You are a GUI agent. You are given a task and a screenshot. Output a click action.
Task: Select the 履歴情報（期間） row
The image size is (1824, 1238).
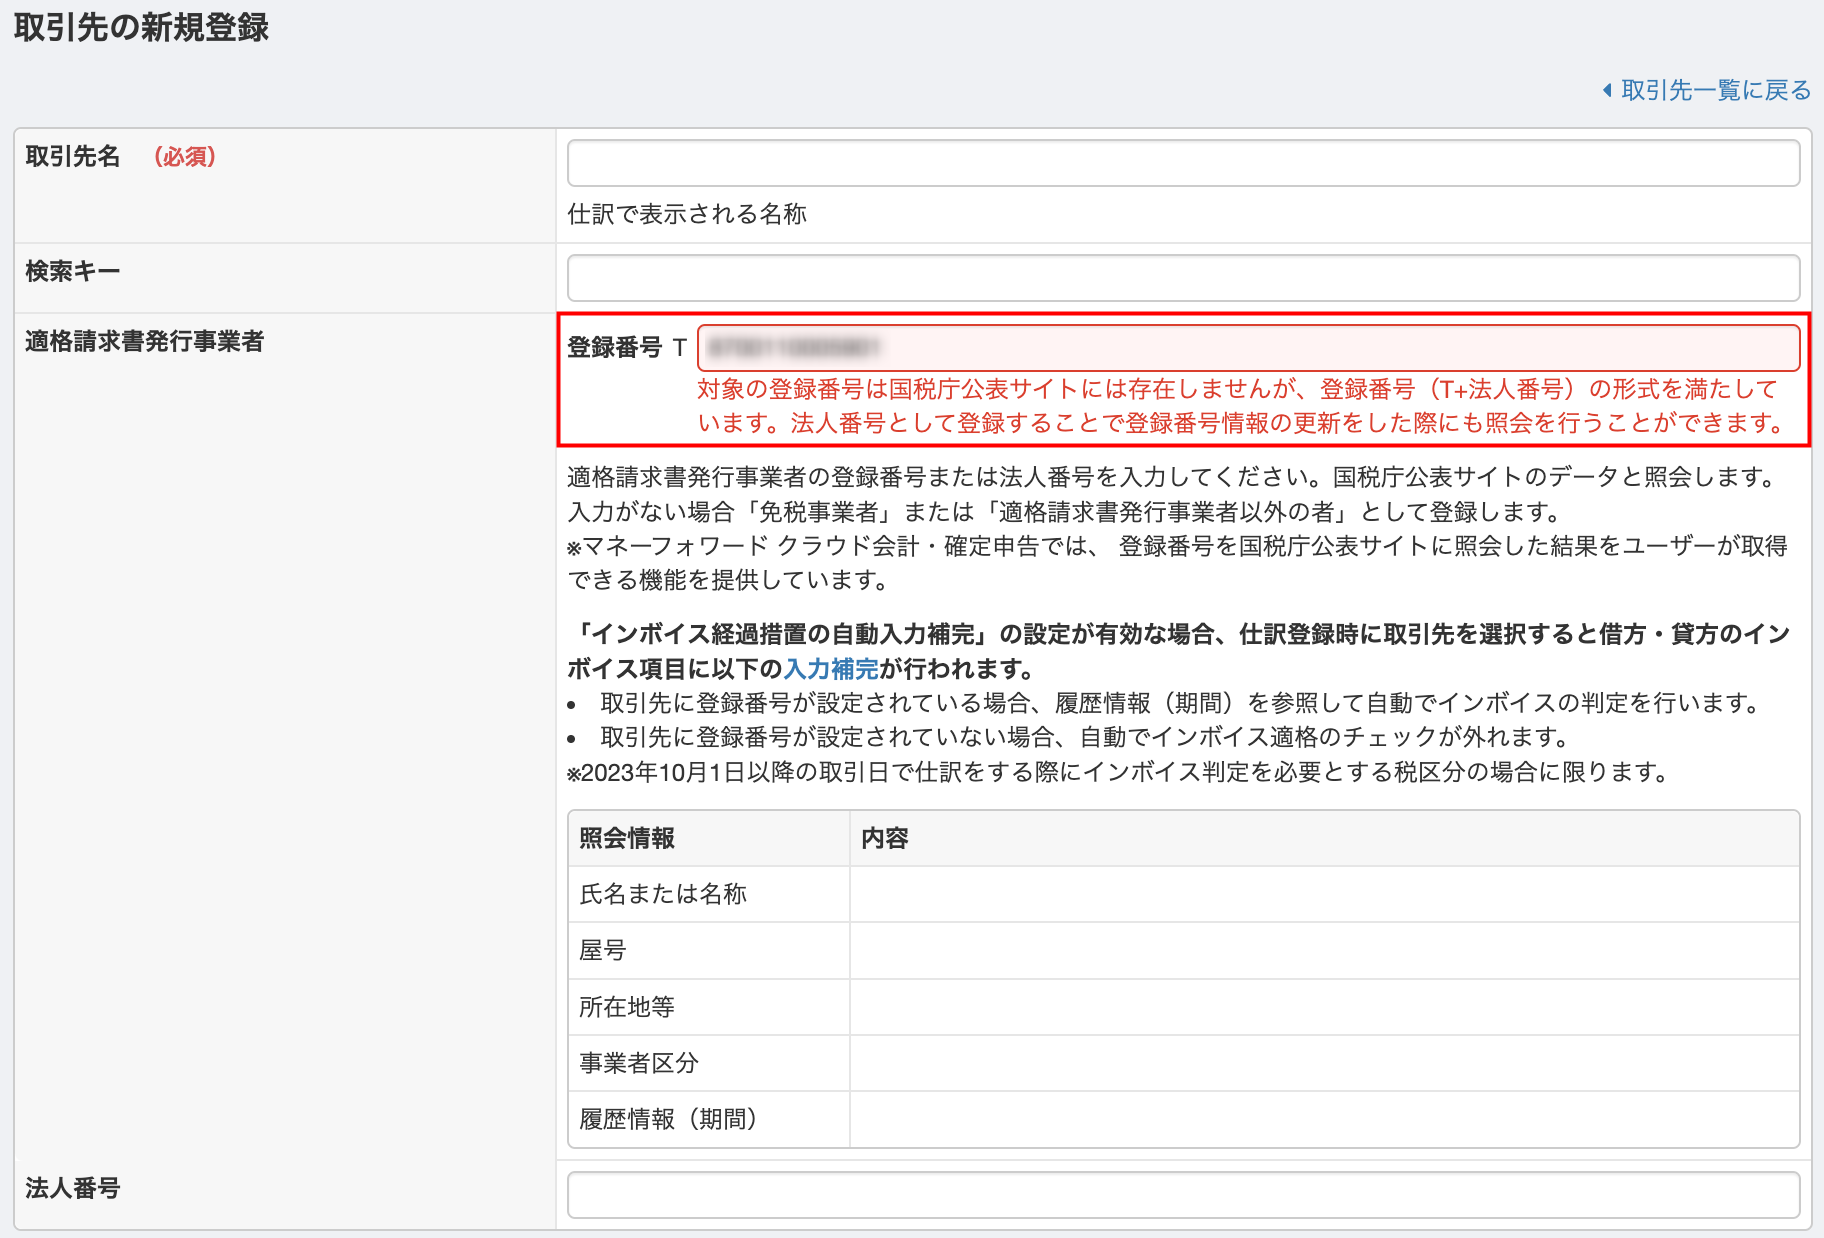(668, 1120)
